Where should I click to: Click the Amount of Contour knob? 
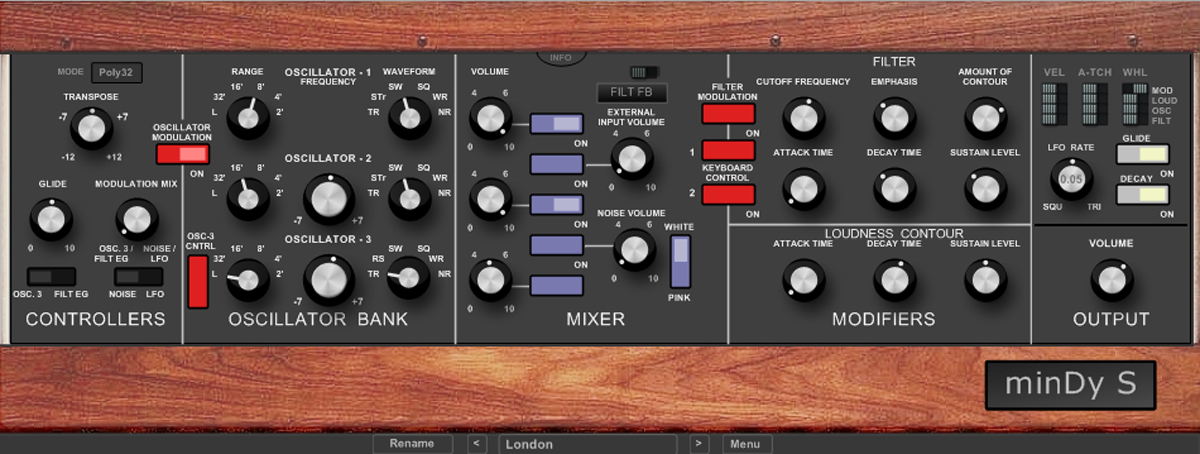pyautogui.click(x=985, y=118)
